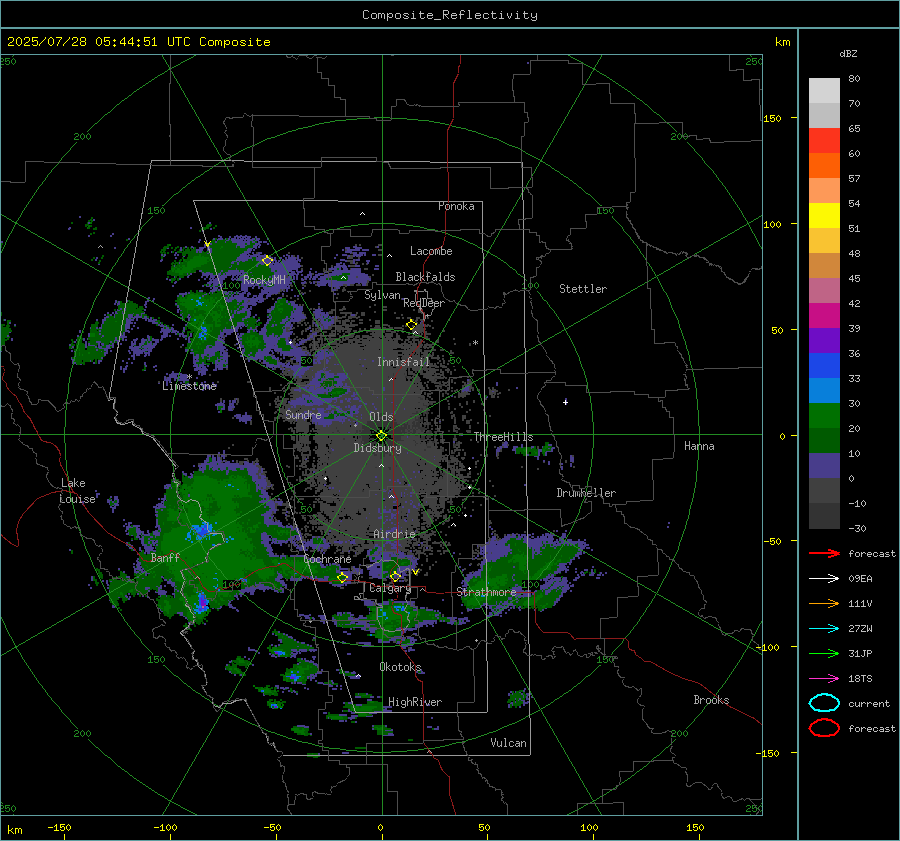Viewport: 900px width, 841px height.
Task: Select the RedDeer city label
Action: tap(424, 303)
